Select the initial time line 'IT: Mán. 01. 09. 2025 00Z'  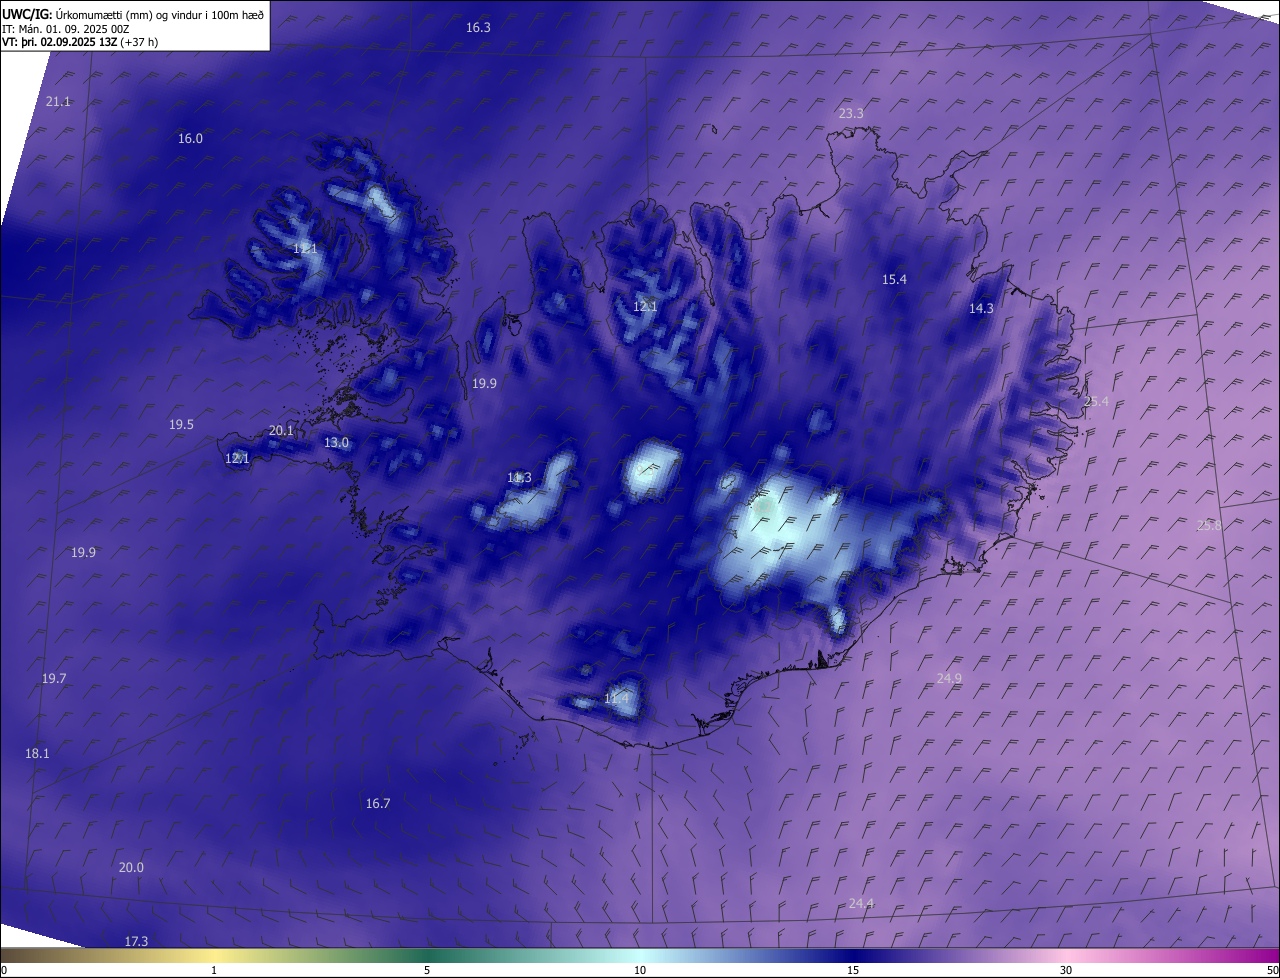(66, 29)
